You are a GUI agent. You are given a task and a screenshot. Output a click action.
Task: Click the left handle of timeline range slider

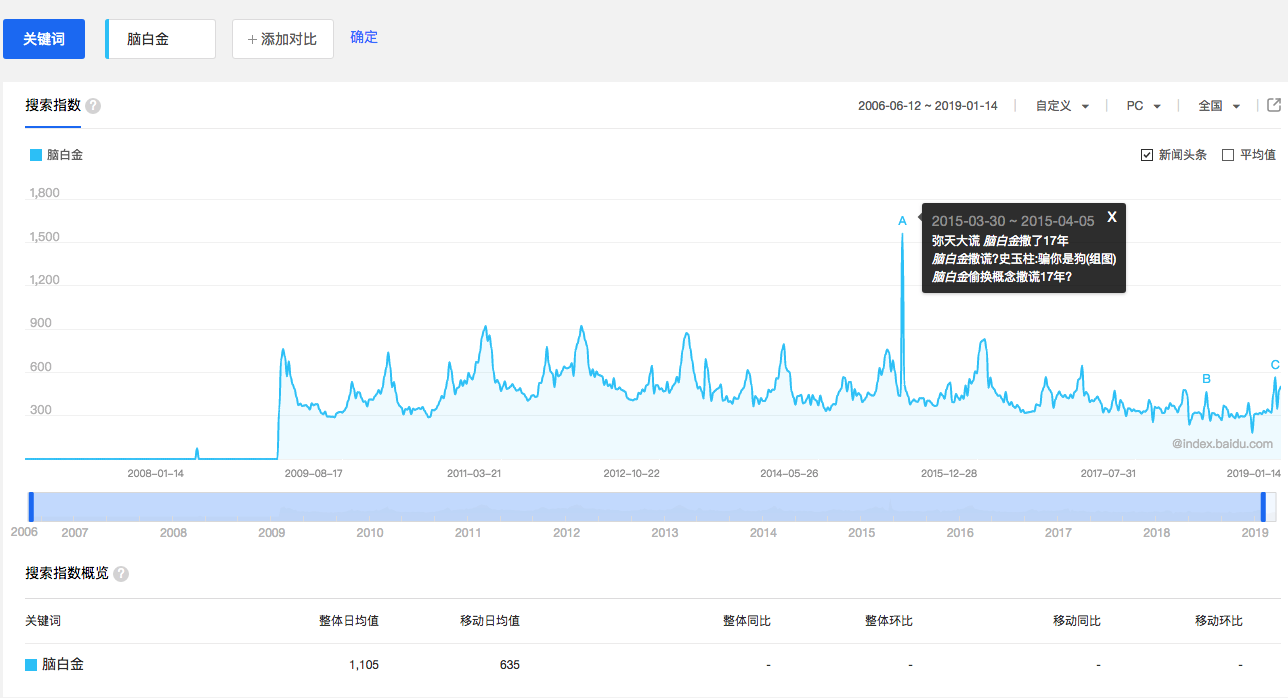pyautogui.click(x=31, y=506)
